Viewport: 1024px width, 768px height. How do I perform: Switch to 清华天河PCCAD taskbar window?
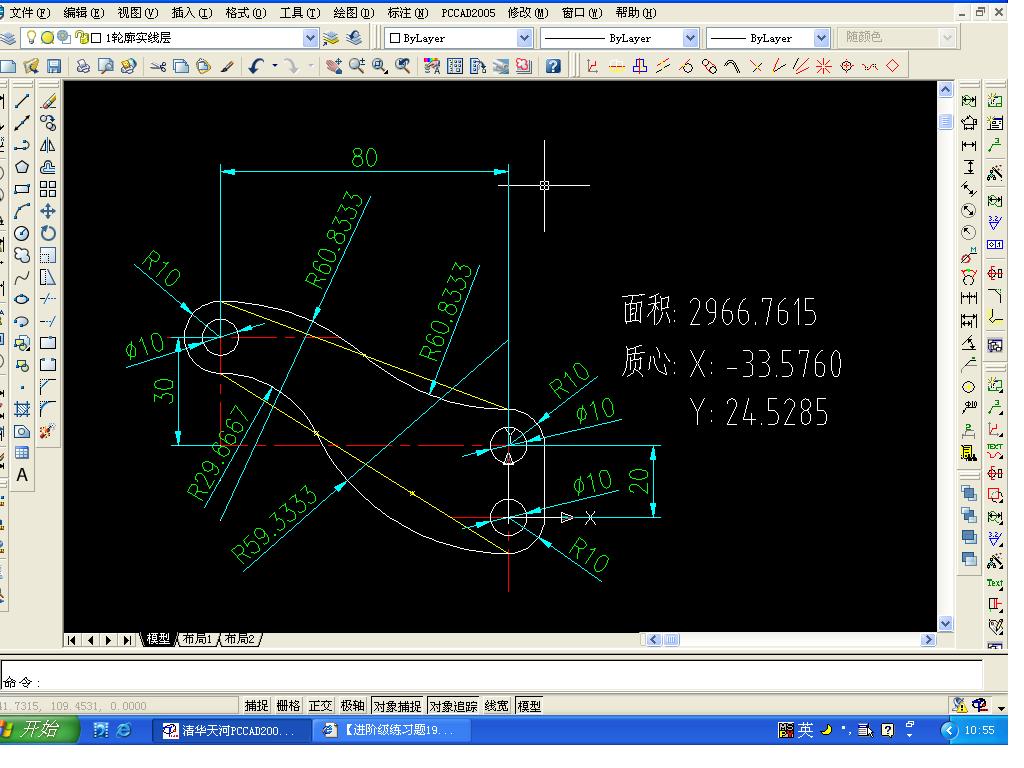coord(230,730)
